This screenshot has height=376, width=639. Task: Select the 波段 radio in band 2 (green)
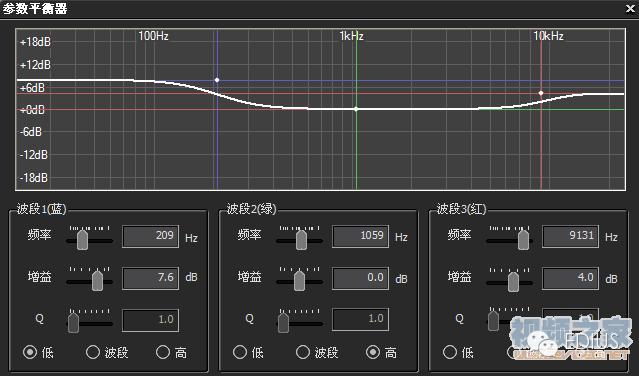click(x=303, y=352)
